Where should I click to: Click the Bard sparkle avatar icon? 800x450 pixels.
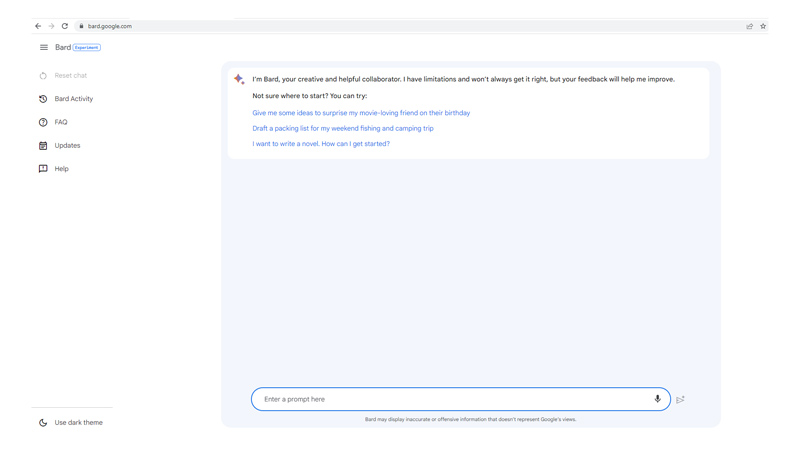click(239, 79)
